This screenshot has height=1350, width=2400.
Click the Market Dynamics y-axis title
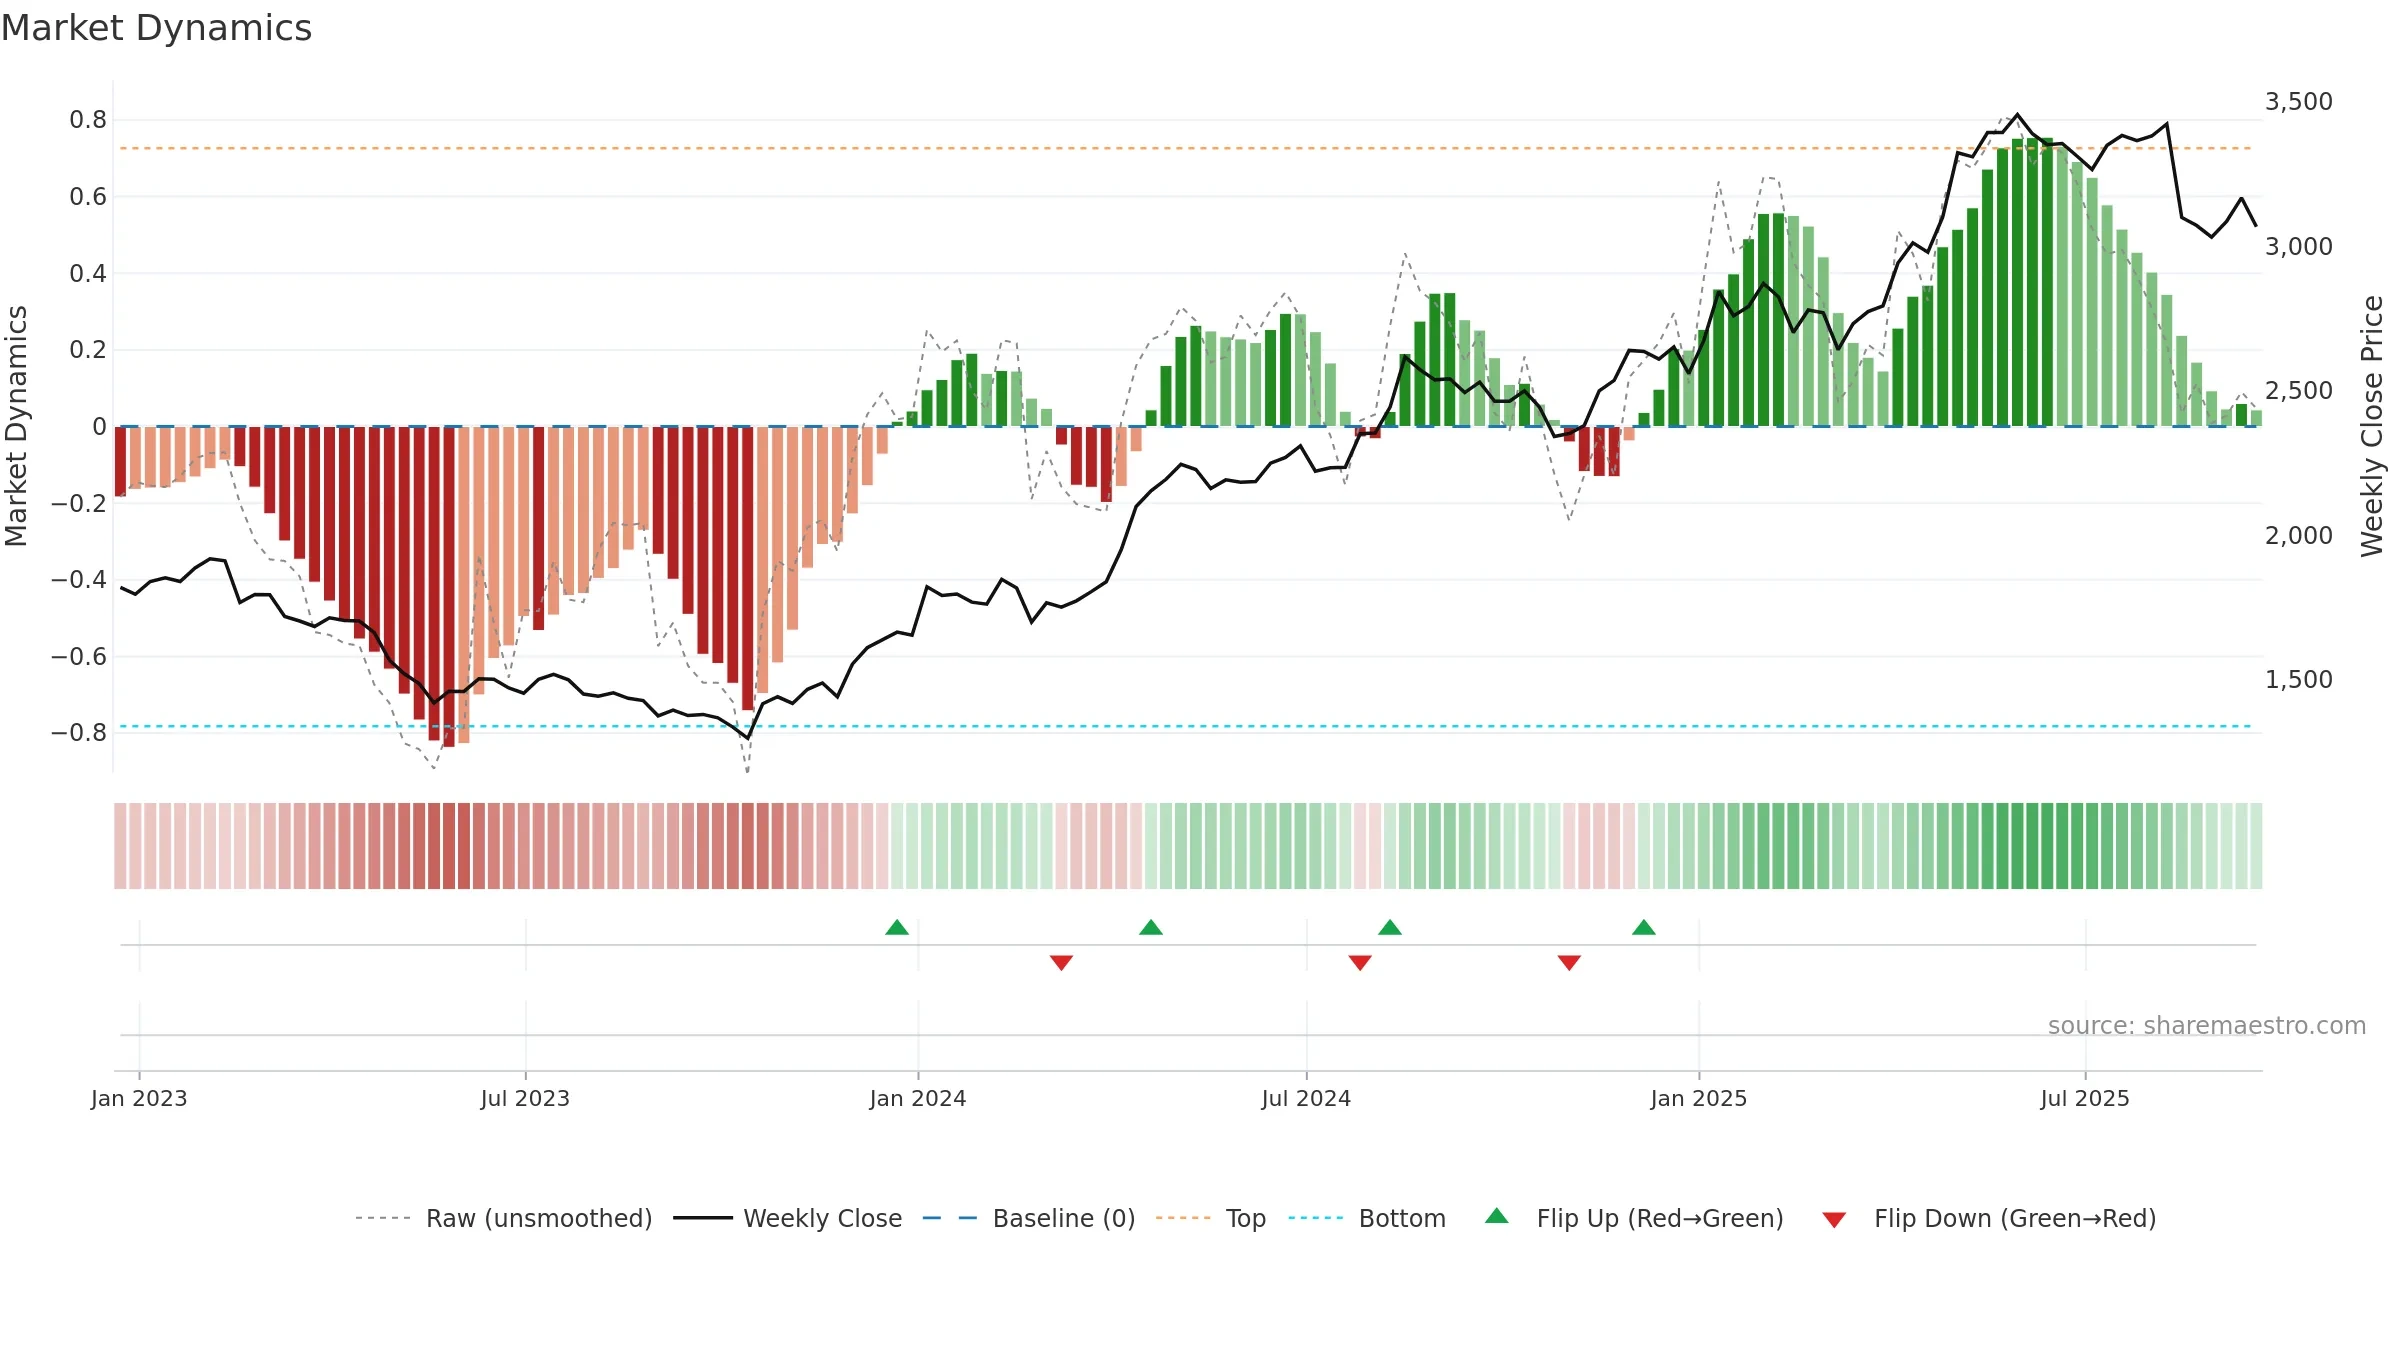[16, 426]
